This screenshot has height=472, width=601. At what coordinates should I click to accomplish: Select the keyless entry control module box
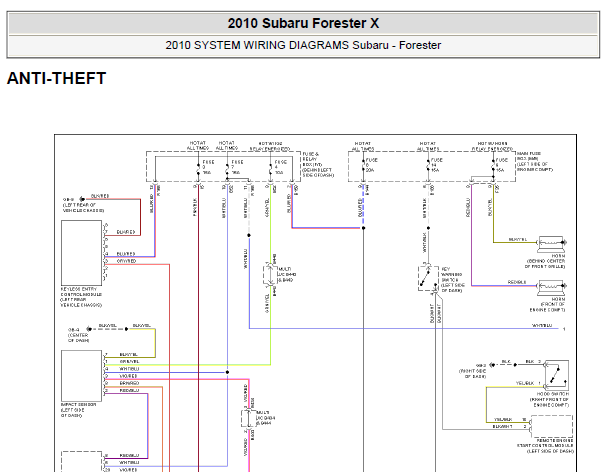pos(81,253)
